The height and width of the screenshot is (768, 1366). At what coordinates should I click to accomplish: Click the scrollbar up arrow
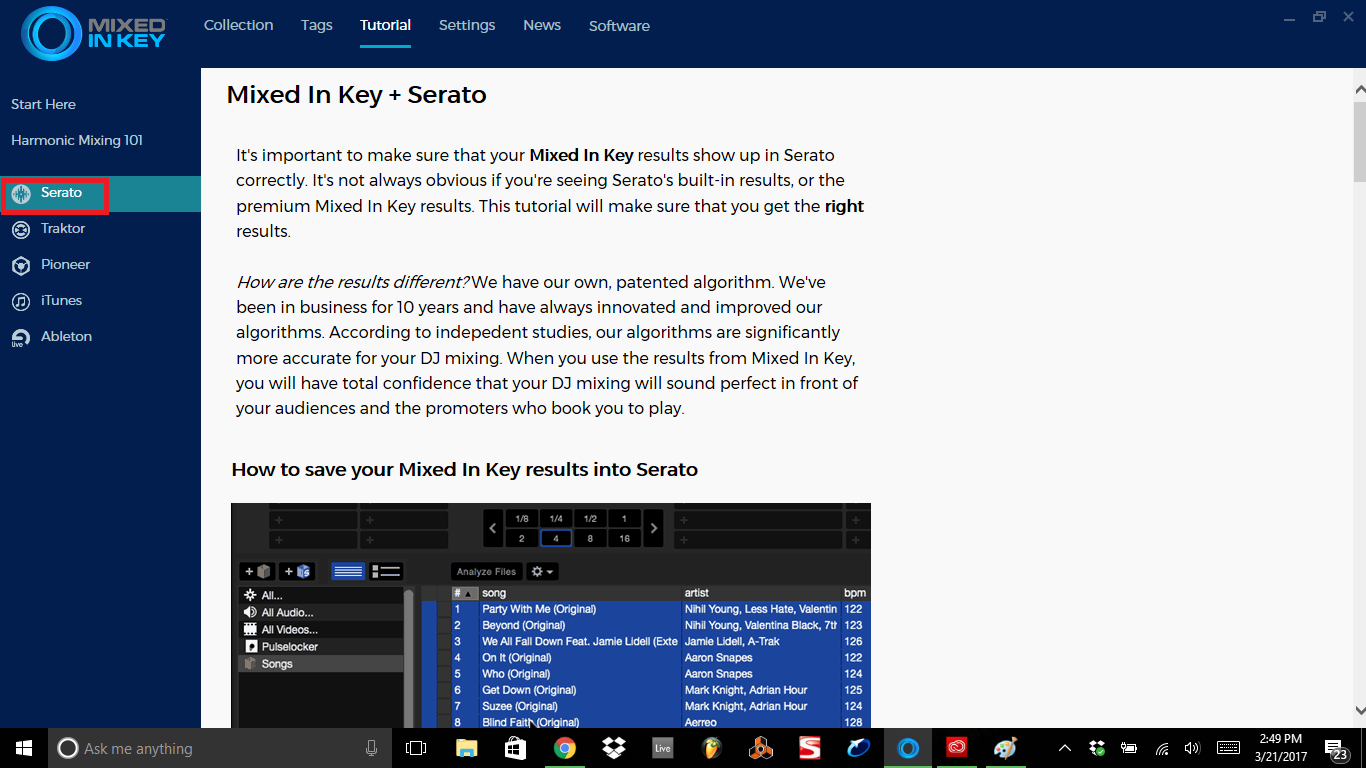(x=1360, y=90)
